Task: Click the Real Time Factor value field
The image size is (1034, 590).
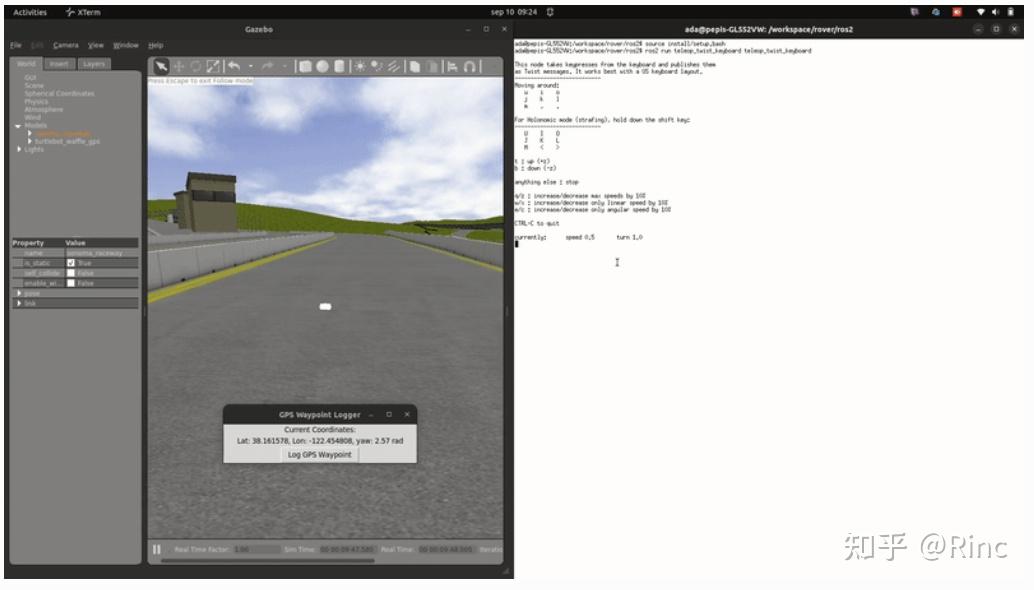Action: coord(257,549)
